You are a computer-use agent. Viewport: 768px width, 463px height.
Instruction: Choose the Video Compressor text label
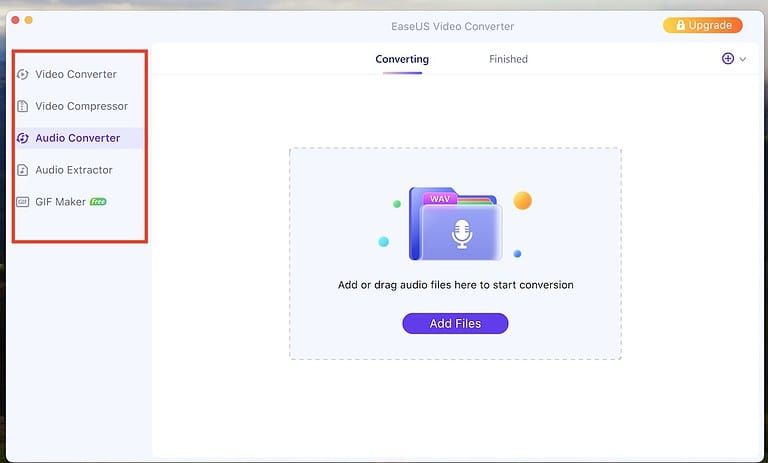tap(82, 106)
